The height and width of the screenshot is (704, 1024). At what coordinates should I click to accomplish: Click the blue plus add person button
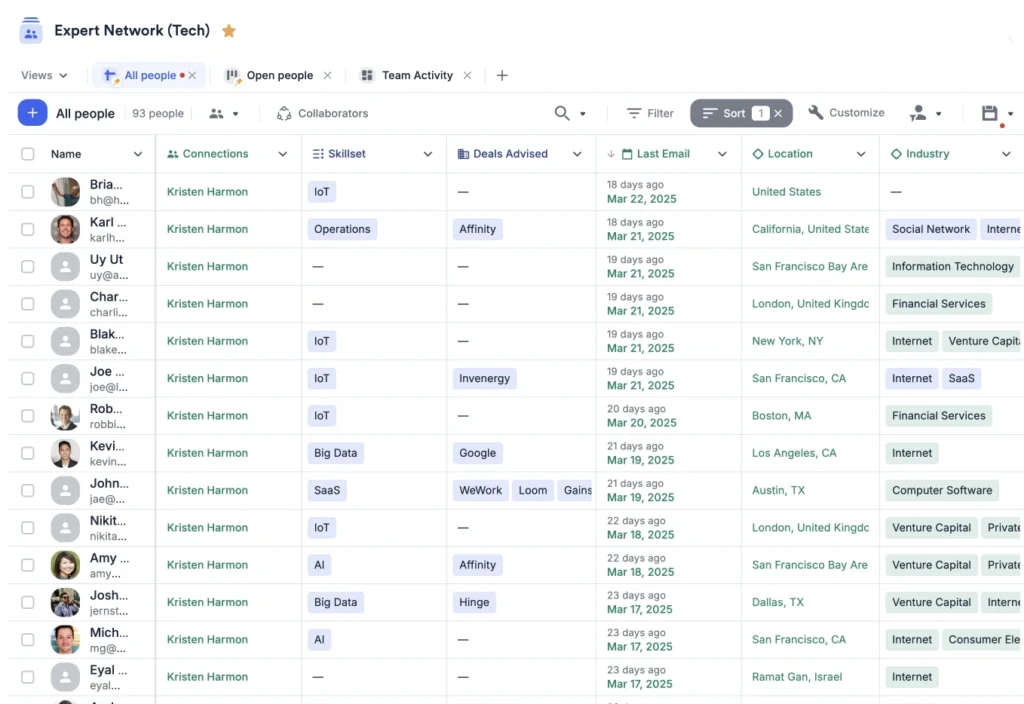click(x=32, y=113)
